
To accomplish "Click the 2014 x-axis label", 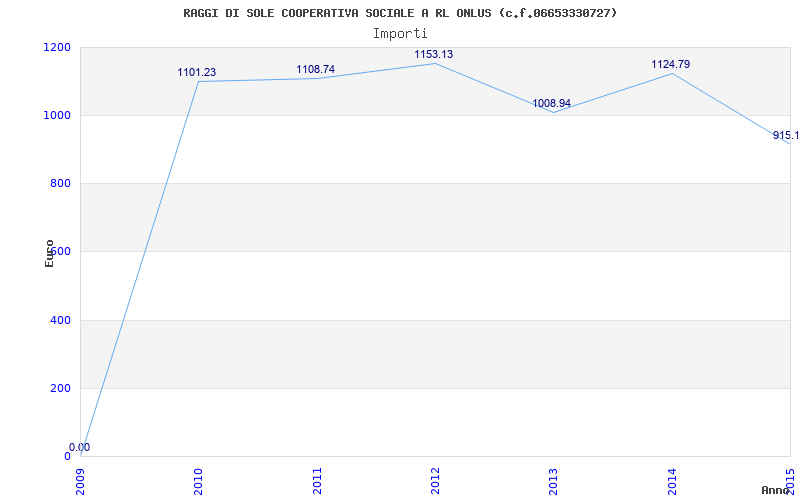I will 672,481.
